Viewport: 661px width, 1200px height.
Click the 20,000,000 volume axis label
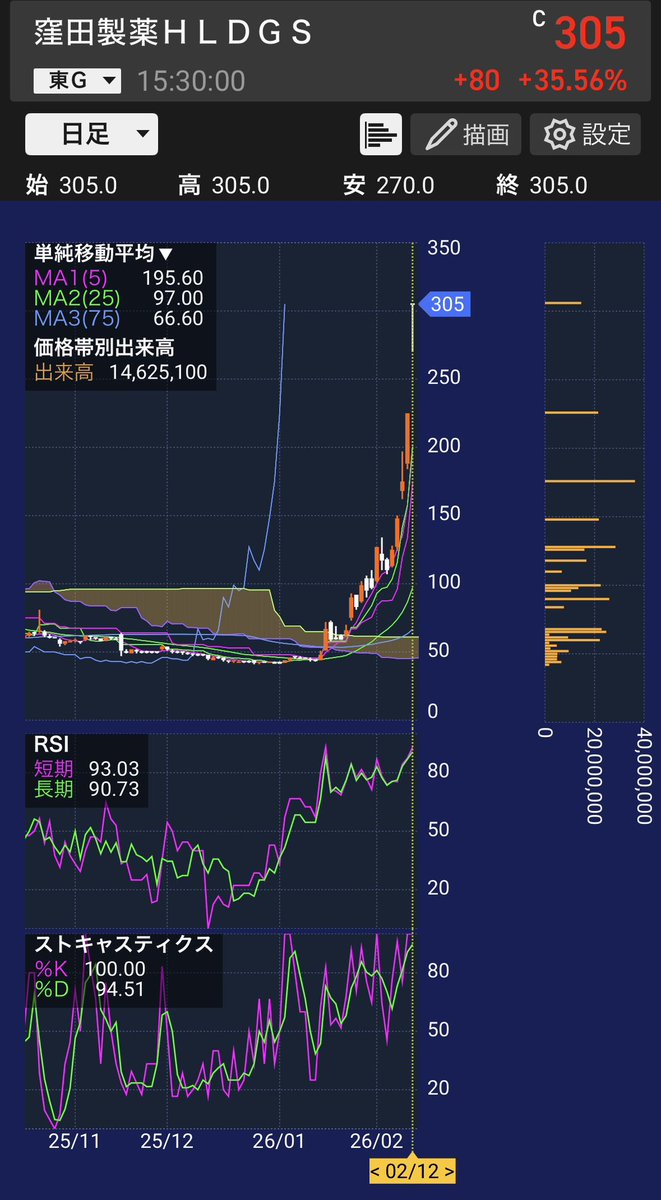[x=594, y=775]
